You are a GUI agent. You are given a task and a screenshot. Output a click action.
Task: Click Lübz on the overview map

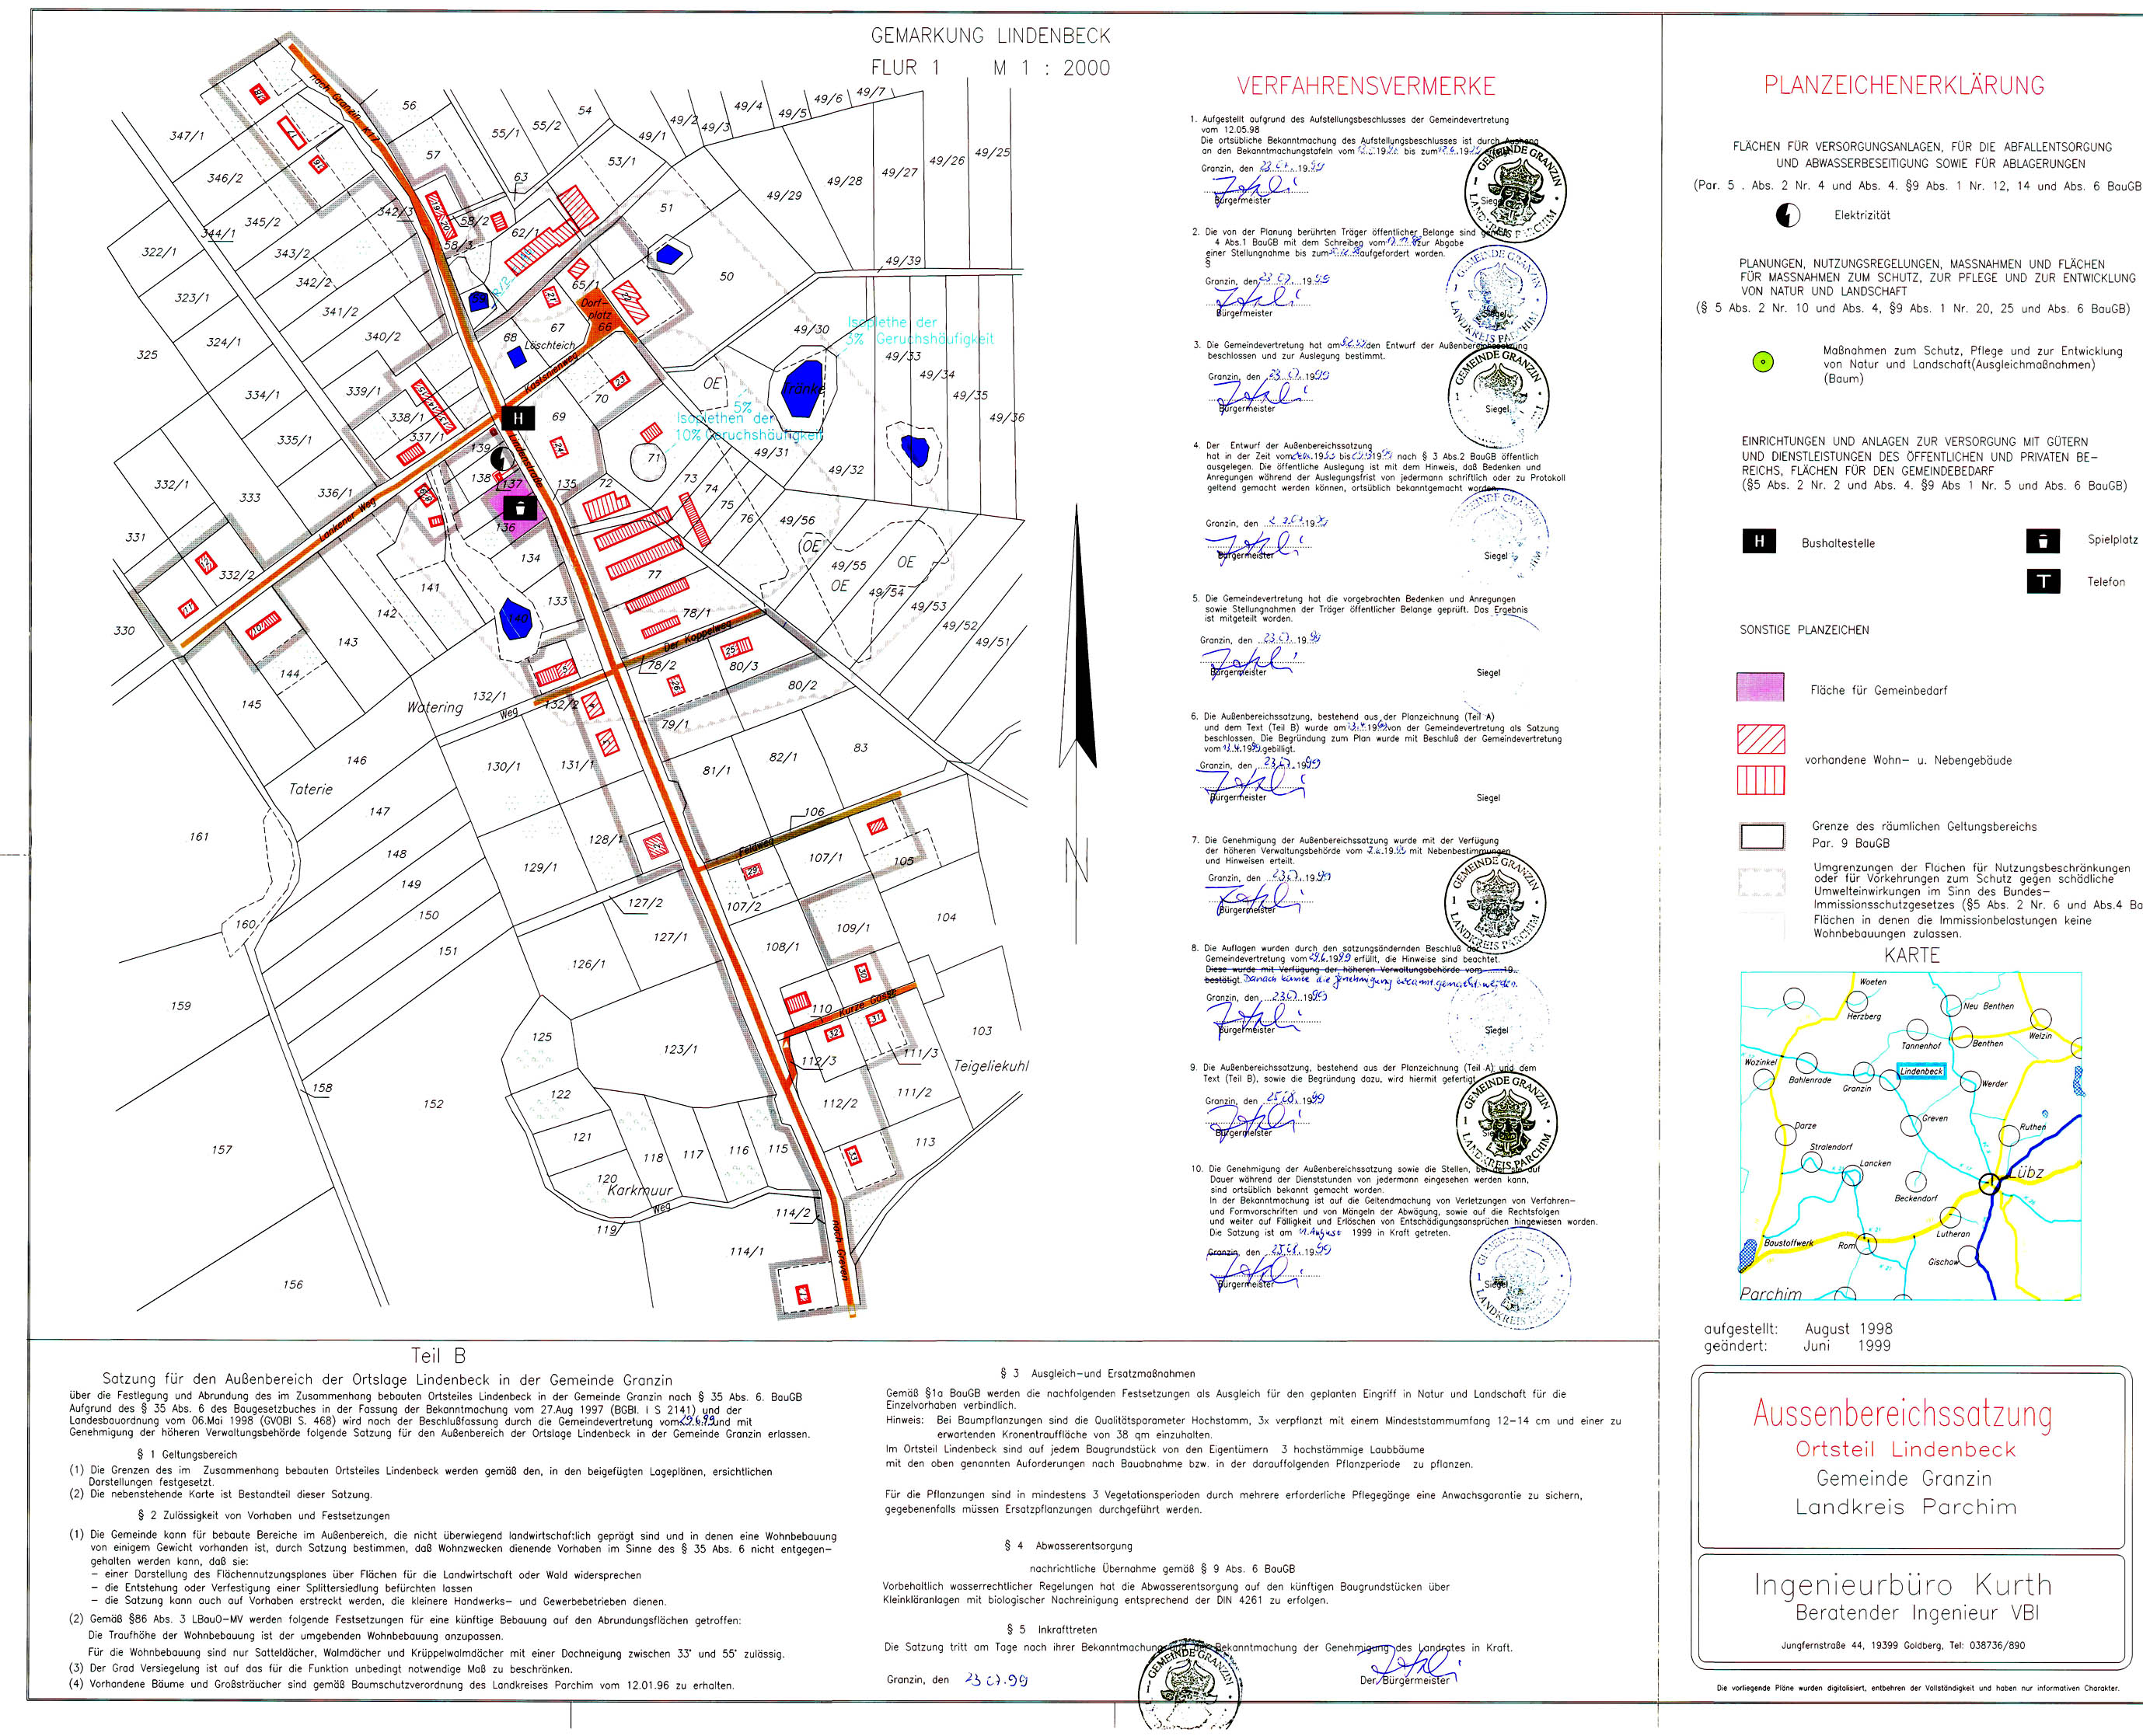(x=2025, y=1172)
